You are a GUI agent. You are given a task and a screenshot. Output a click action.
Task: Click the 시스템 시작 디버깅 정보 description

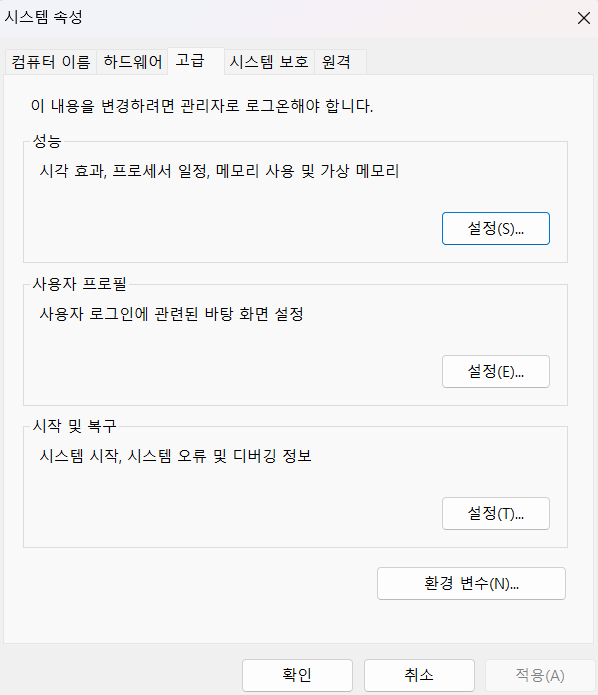click(x=176, y=456)
